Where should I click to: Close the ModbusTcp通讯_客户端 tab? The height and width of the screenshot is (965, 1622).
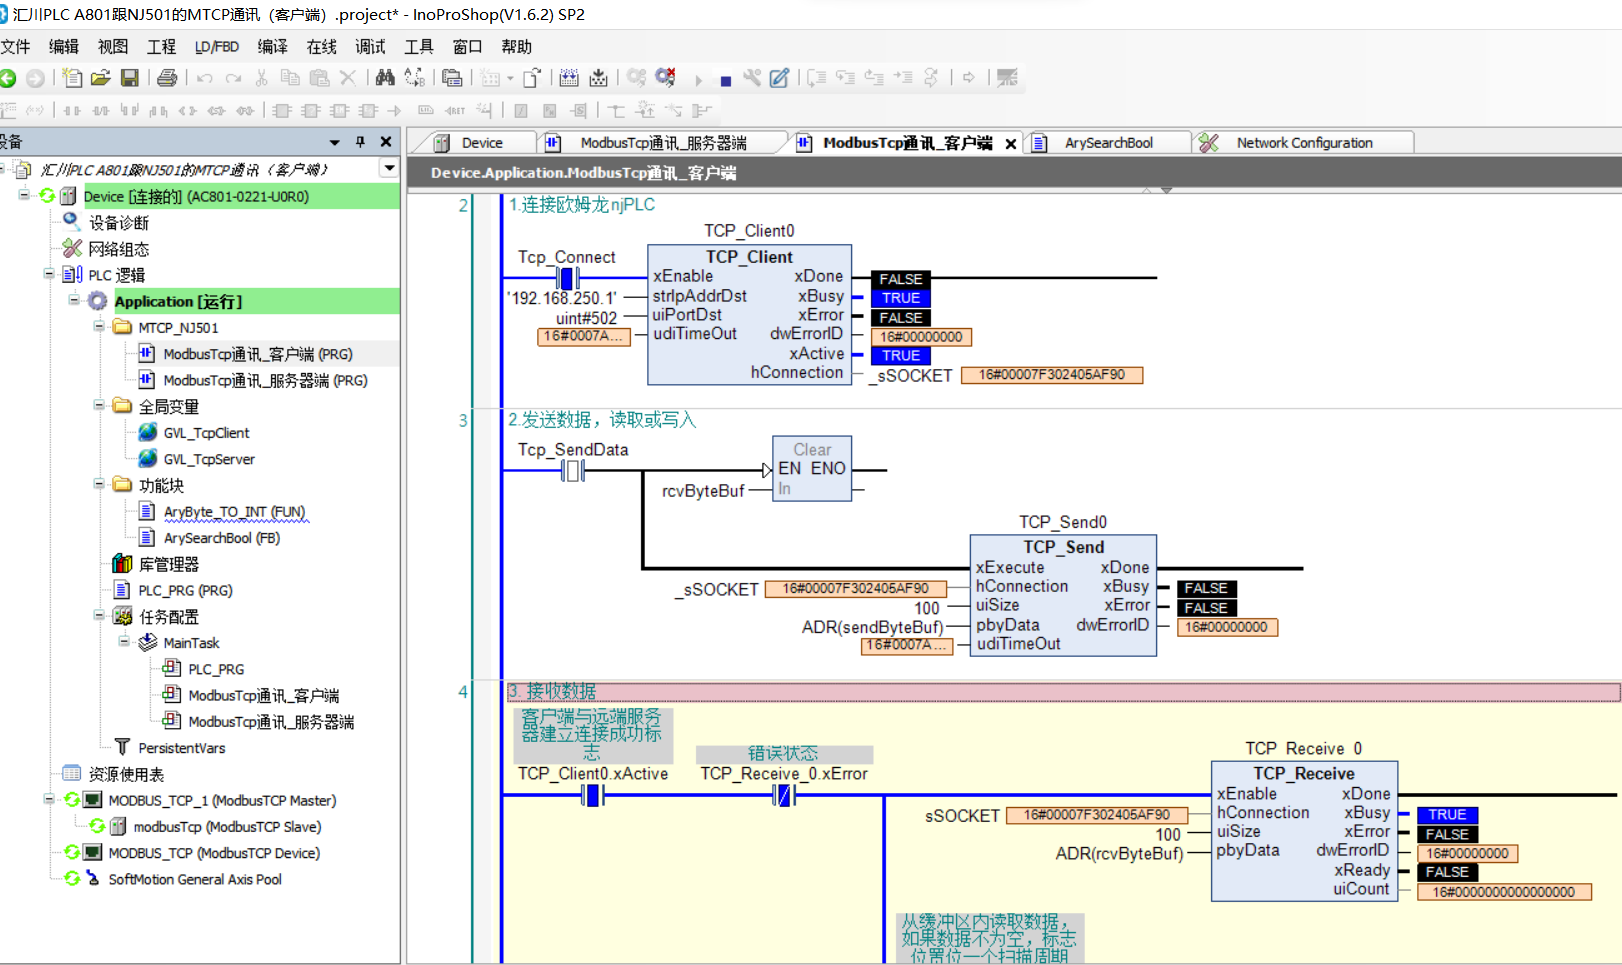[x=1011, y=144]
